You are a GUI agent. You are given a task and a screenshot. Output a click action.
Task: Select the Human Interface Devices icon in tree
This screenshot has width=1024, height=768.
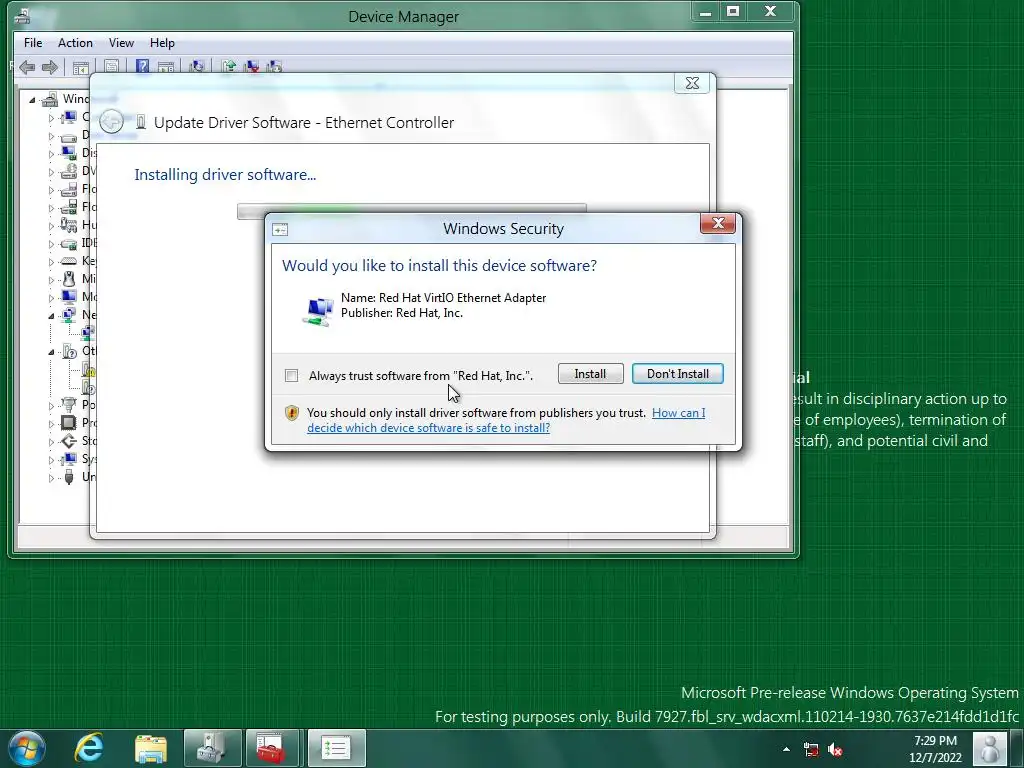[69, 225]
